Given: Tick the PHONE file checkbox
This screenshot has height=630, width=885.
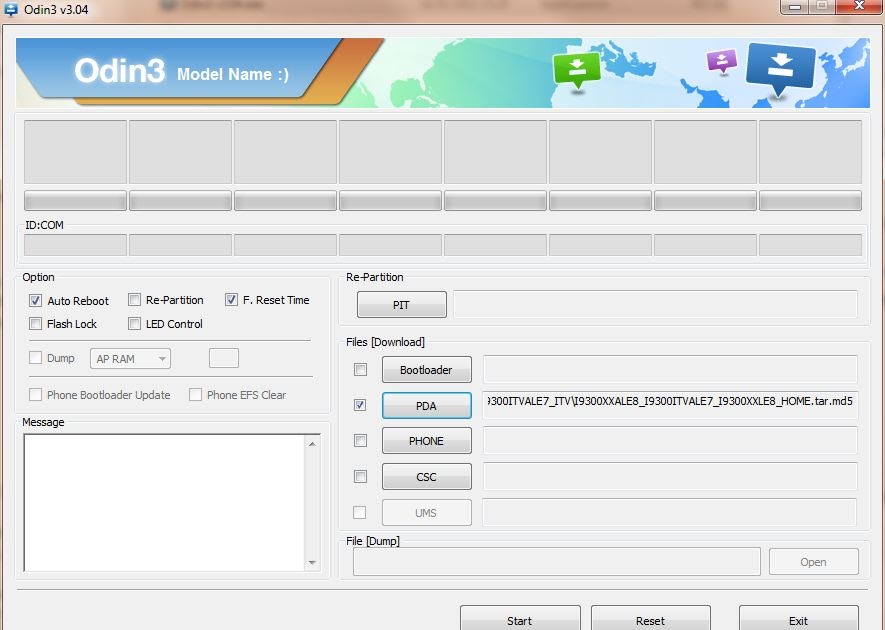Looking at the screenshot, I should [360, 440].
